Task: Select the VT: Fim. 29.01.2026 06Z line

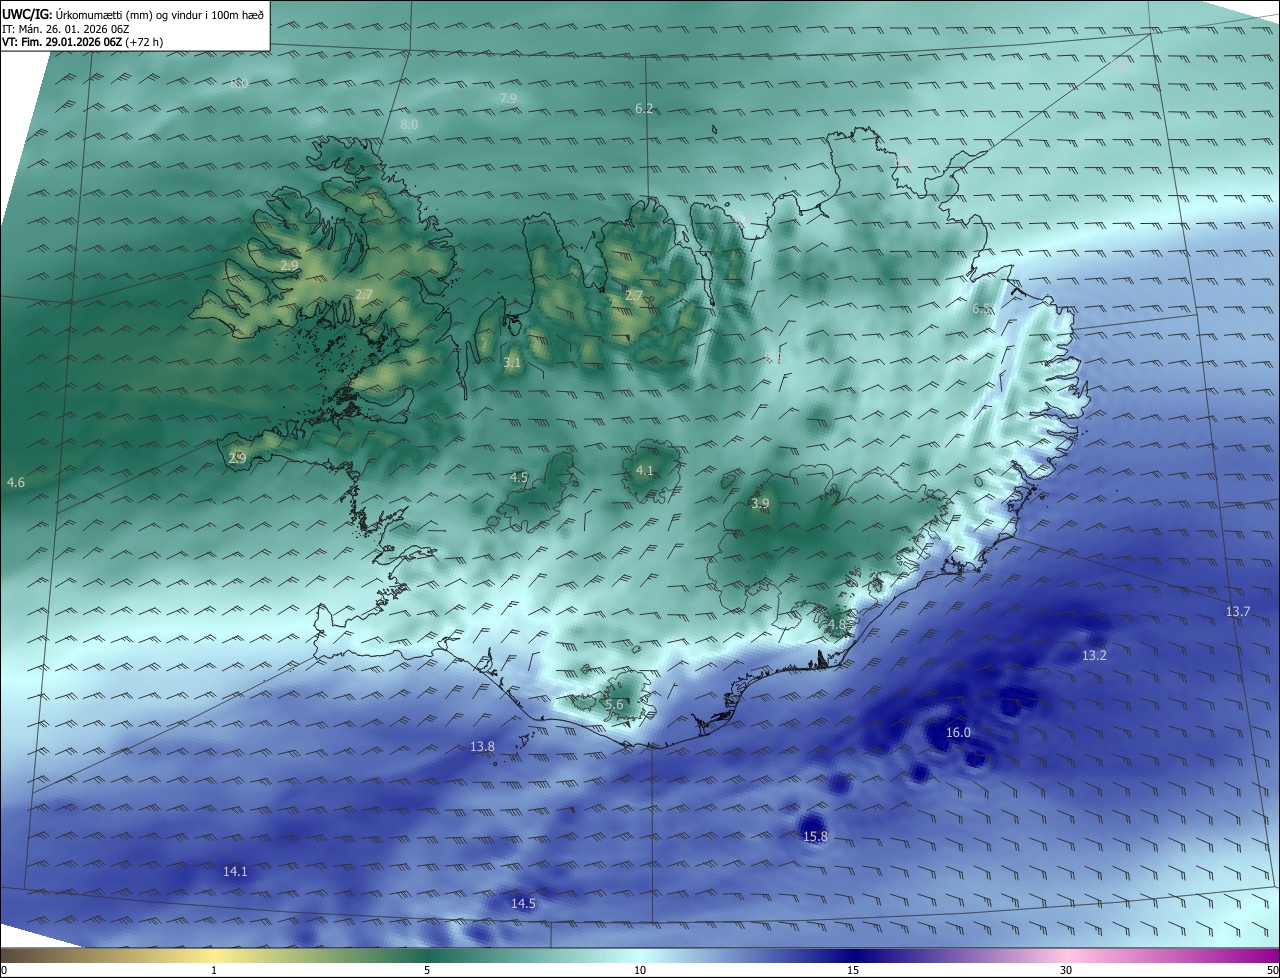Action: [x=83, y=42]
